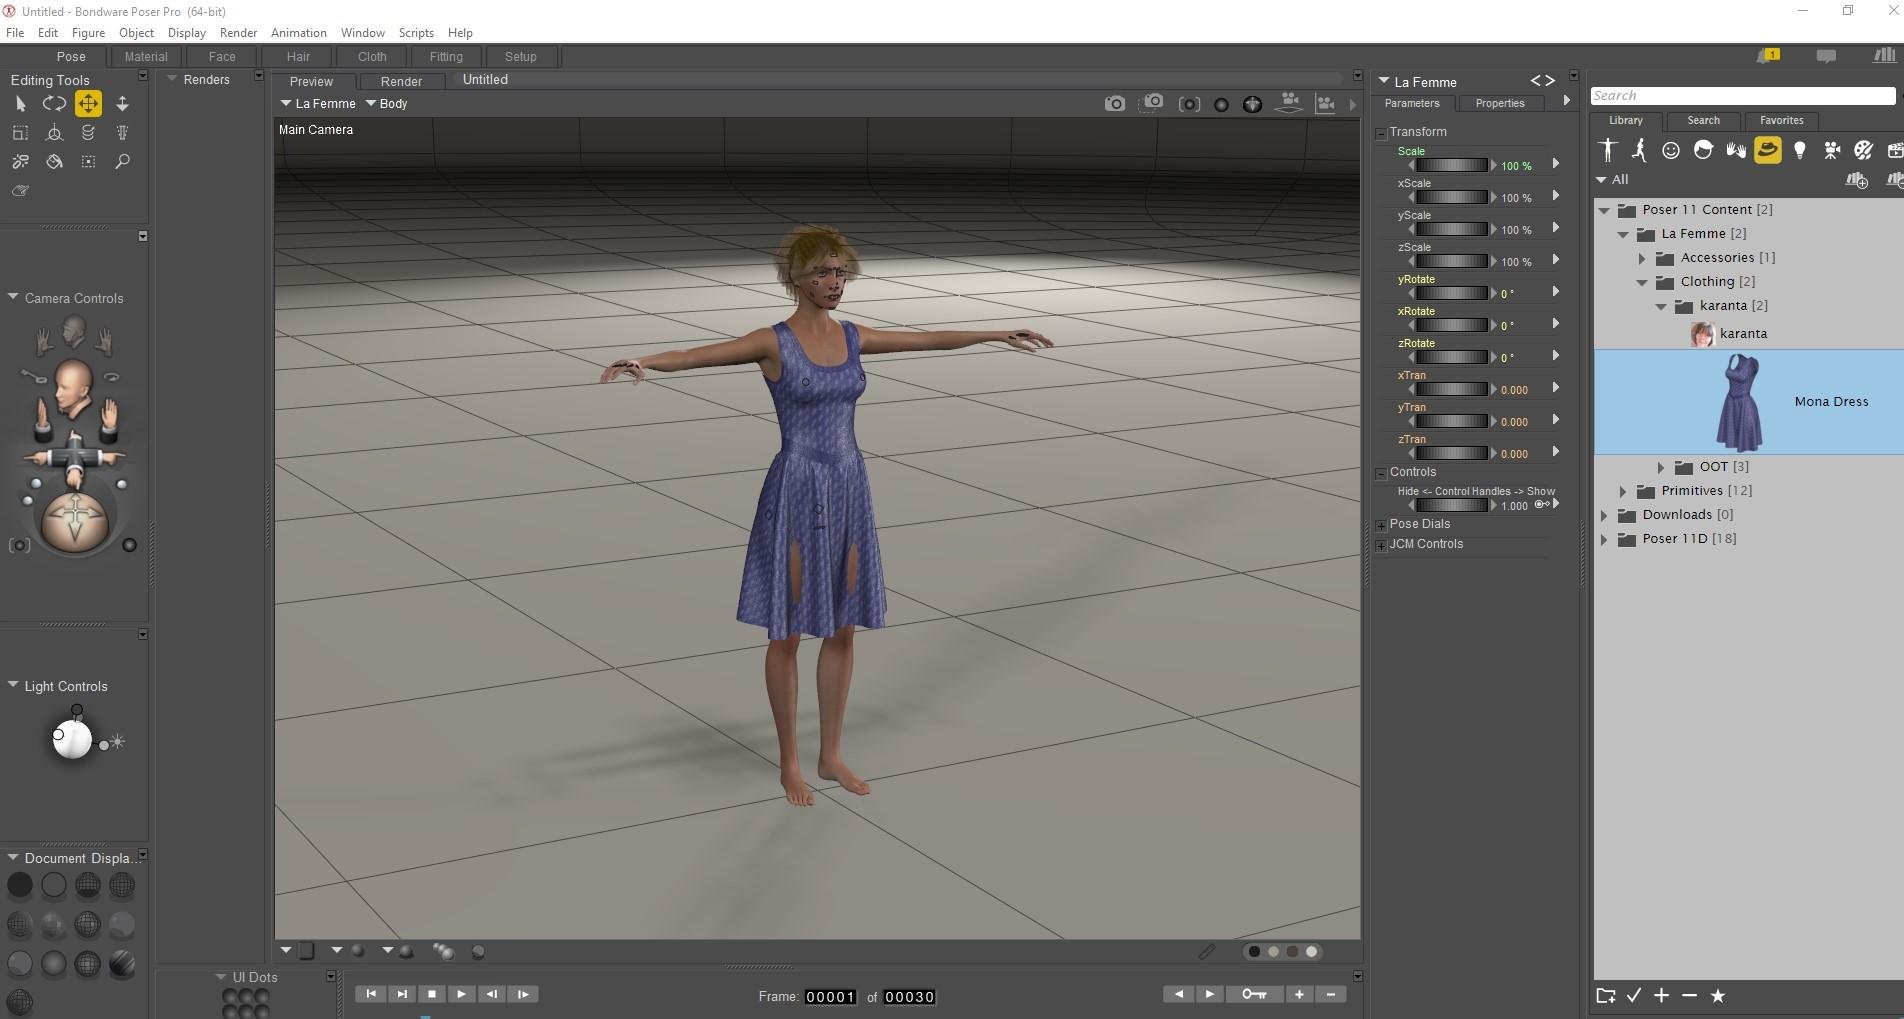
Task: Open the Body actor dropdown
Action: 387,104
